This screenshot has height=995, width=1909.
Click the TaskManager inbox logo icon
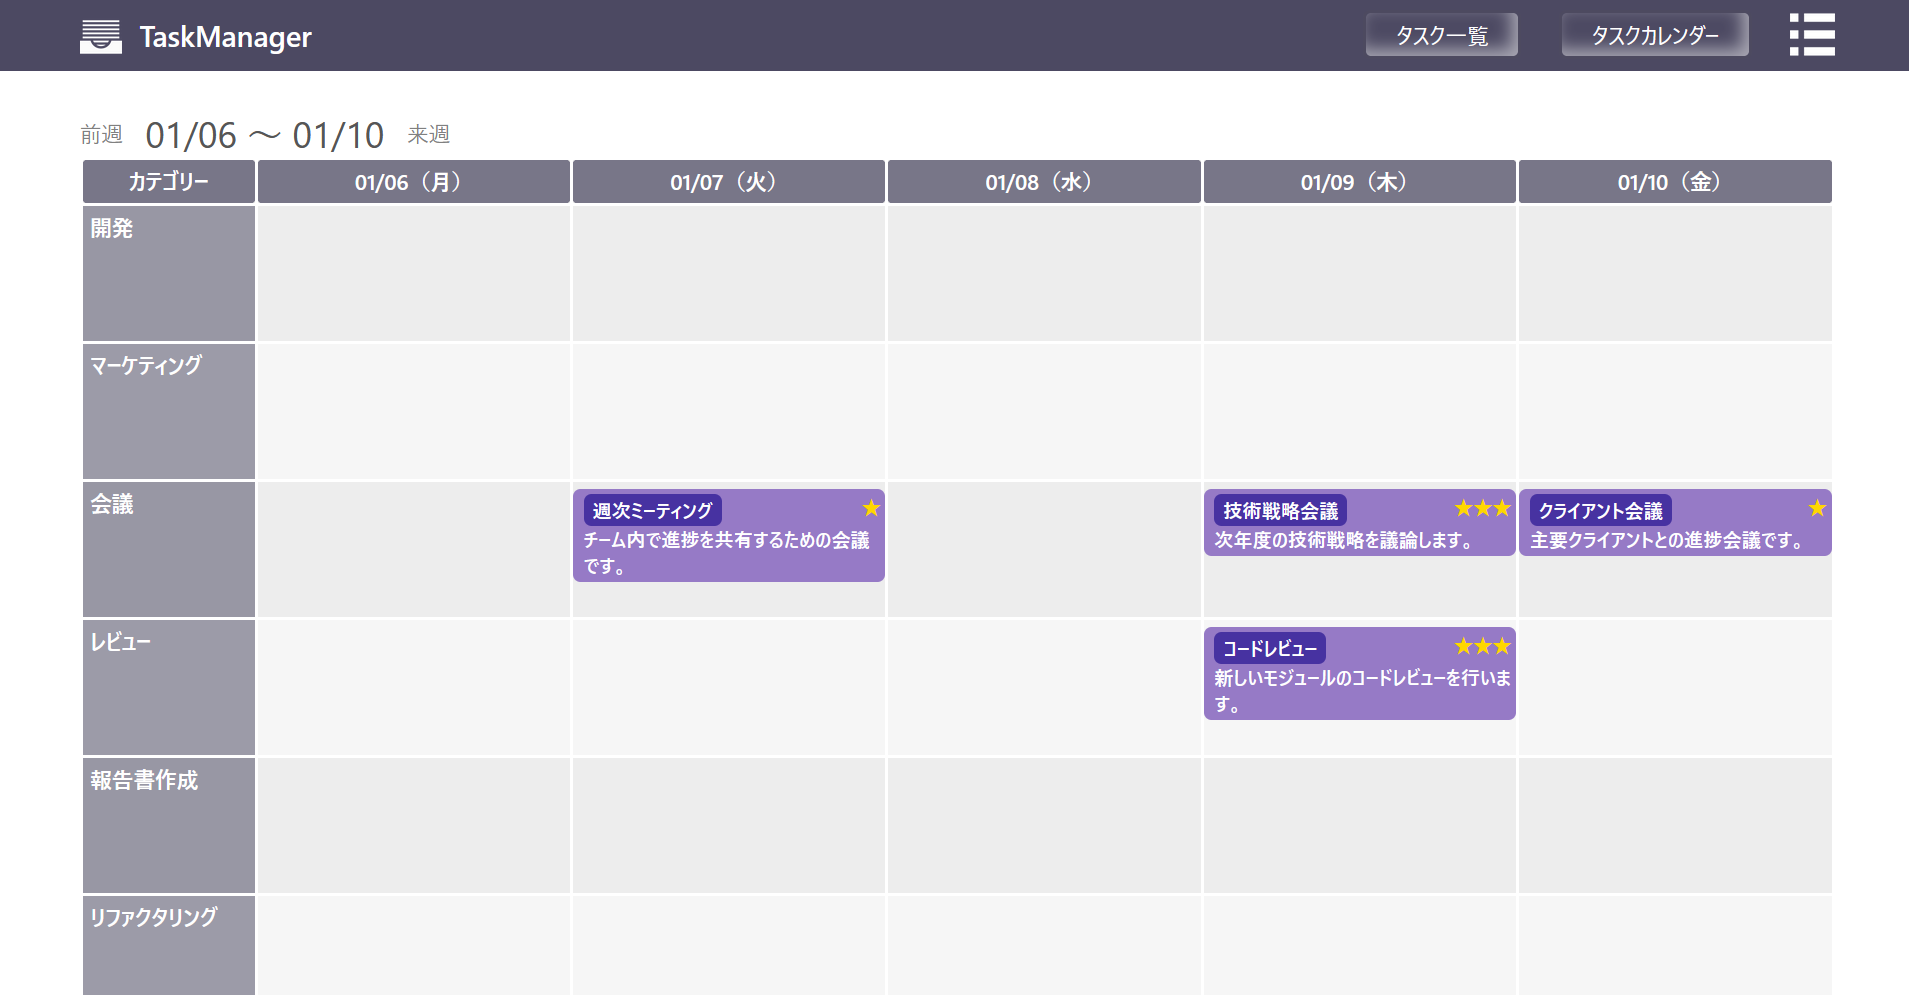pos(101,36)
